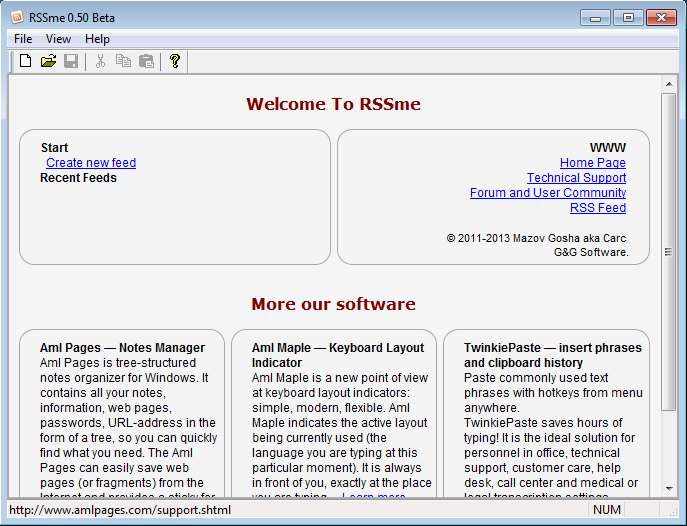
Task: Click the scrollbar down arrow
Action: pos(669,489)
